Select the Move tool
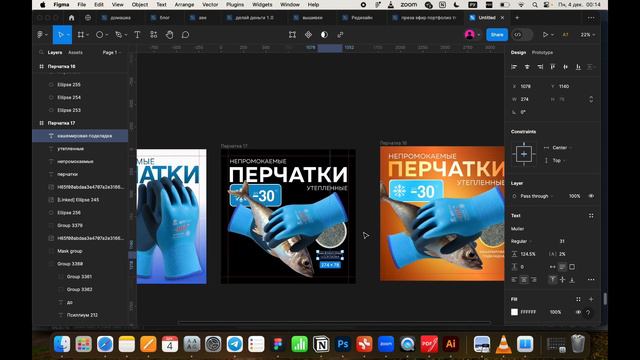The width and height of the screenshot is (640, 360). [x=60, y=35]
